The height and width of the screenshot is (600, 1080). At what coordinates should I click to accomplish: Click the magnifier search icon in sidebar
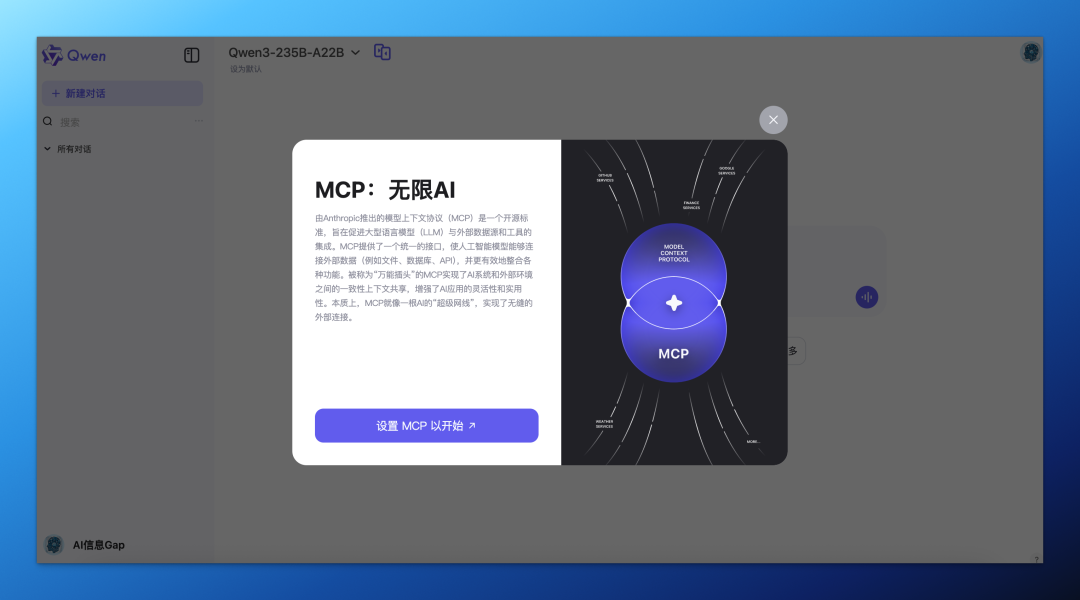pyautogui.click(x=48, y=121)
